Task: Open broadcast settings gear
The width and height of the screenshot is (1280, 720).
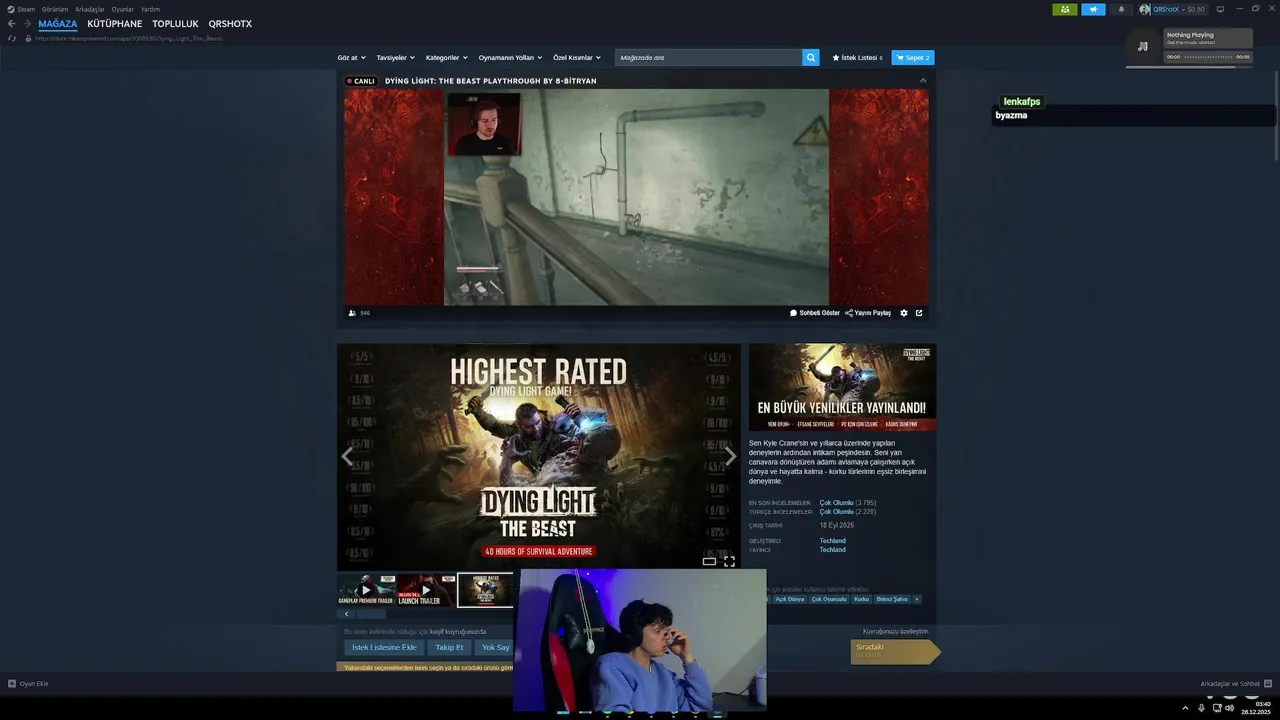Action: point(904,313)
